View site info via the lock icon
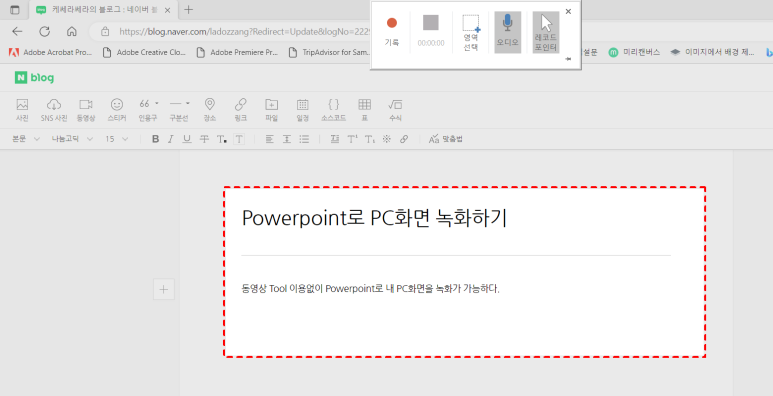This screenshot has height=396, width=773. coord(105,32)
